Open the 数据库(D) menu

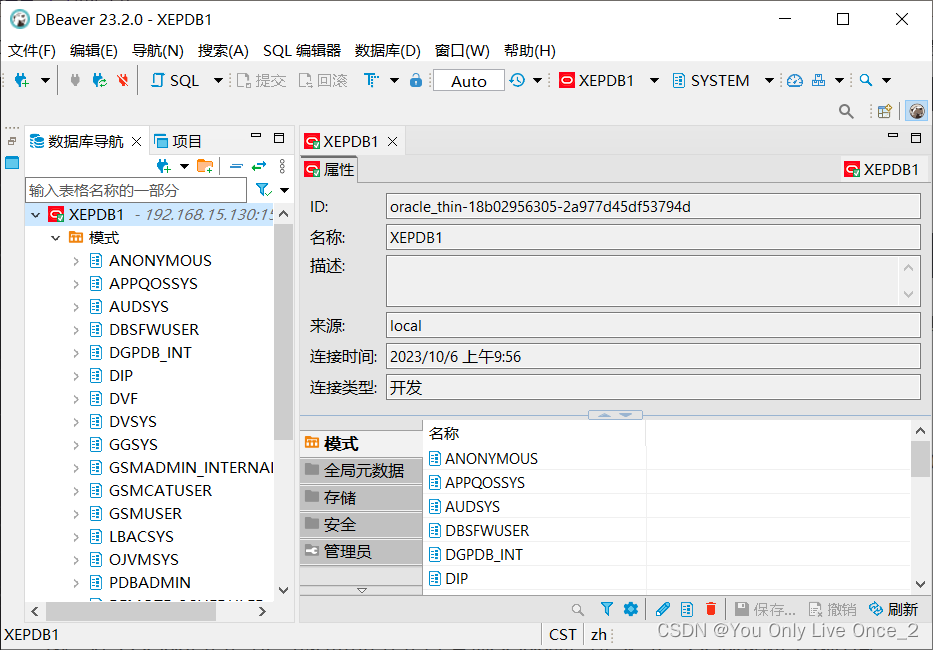click(387, 51)
